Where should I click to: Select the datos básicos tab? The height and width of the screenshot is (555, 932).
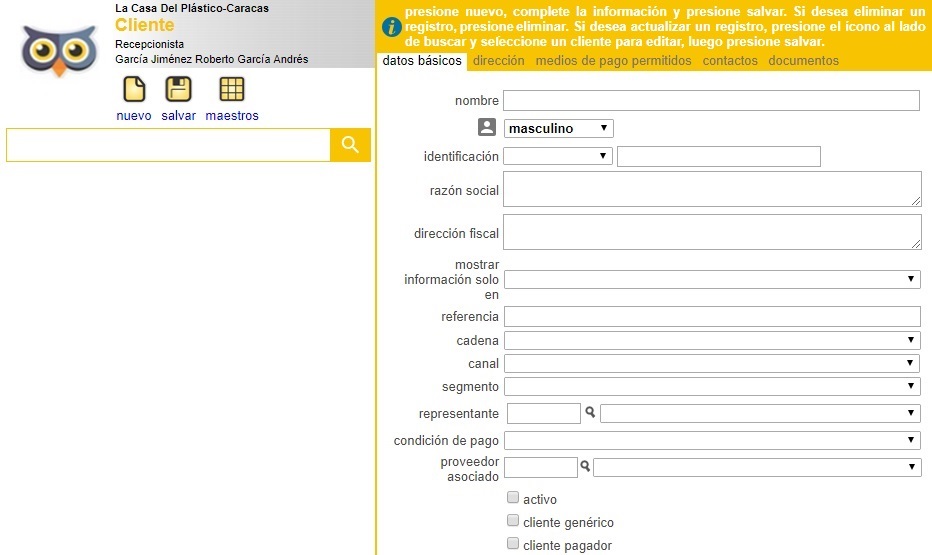(422, 61)
